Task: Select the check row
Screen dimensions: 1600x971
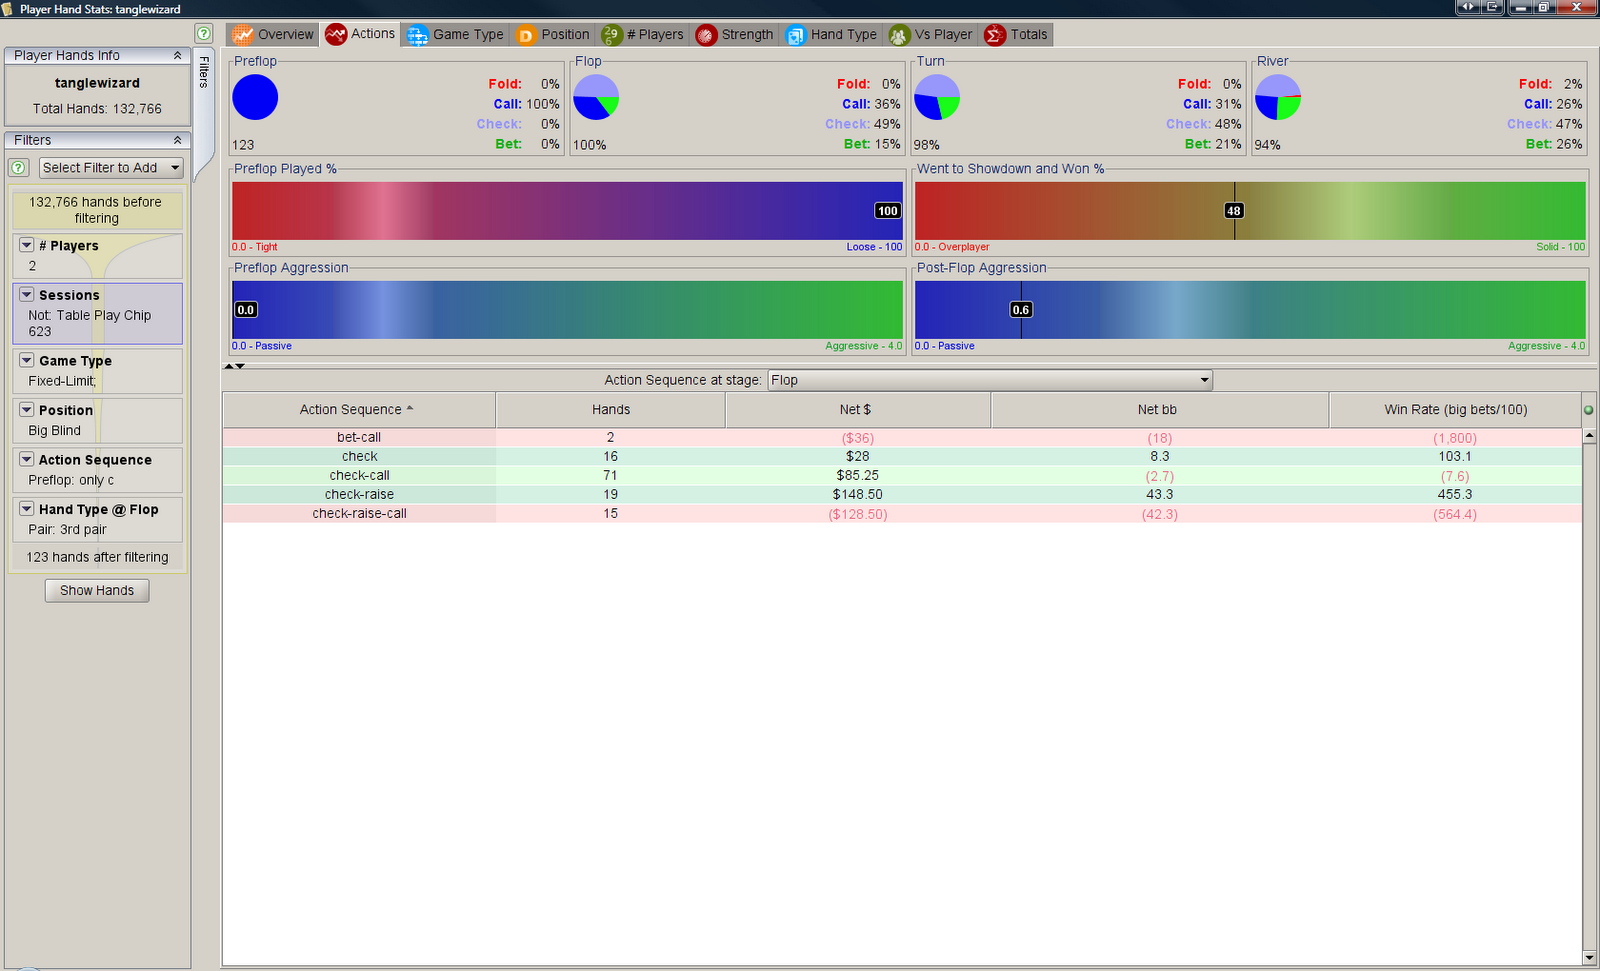Action: click(x=902, y=457)
